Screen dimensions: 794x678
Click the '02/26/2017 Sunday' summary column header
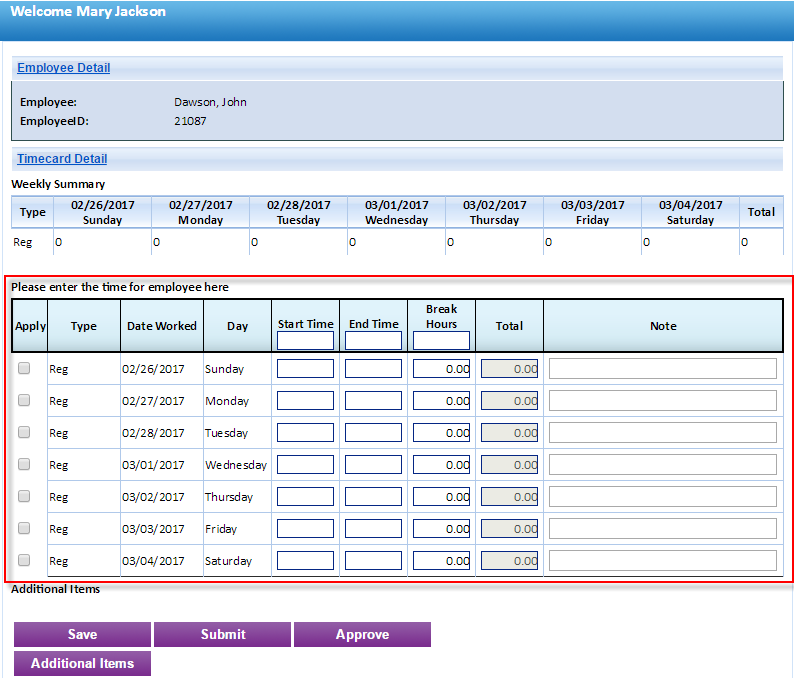coord(102,212)
